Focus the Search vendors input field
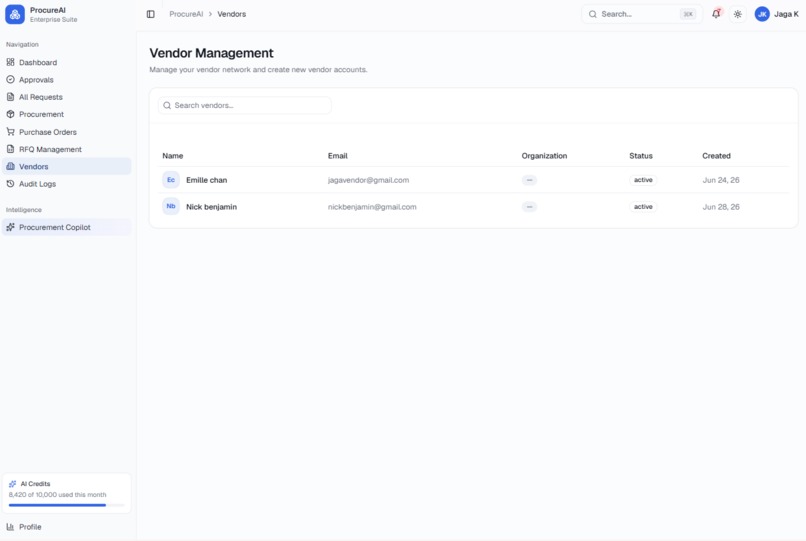This screenshot has height=541, width=806. click(x=245, y=105)
